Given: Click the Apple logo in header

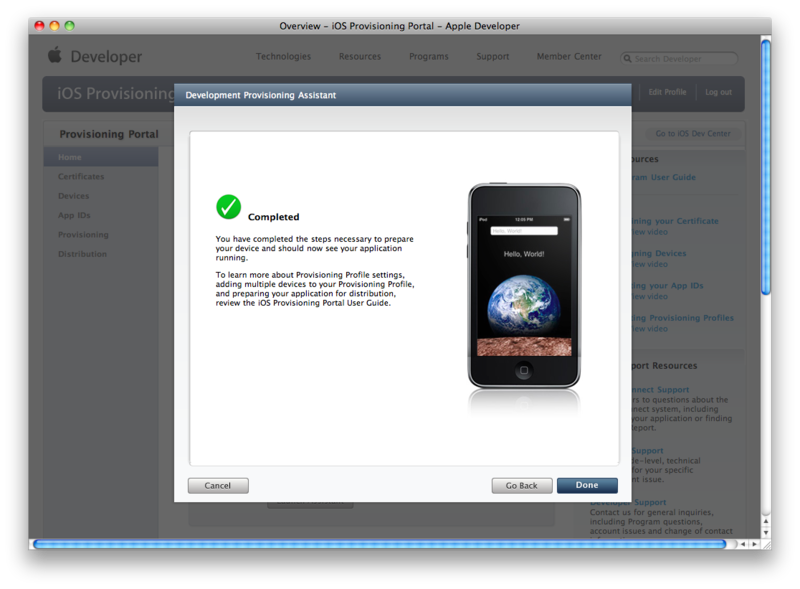Looking at the screenshot, I should tap(55, 55).
